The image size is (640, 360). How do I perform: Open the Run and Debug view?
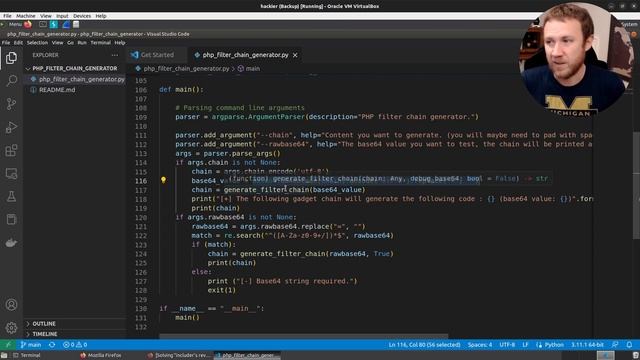pos(11,127)
